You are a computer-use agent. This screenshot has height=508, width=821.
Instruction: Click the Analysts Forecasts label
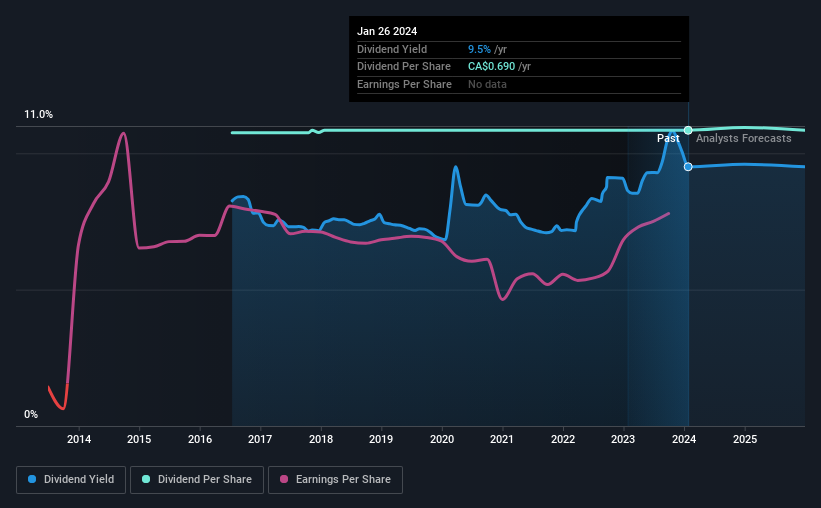pos(744,138)
